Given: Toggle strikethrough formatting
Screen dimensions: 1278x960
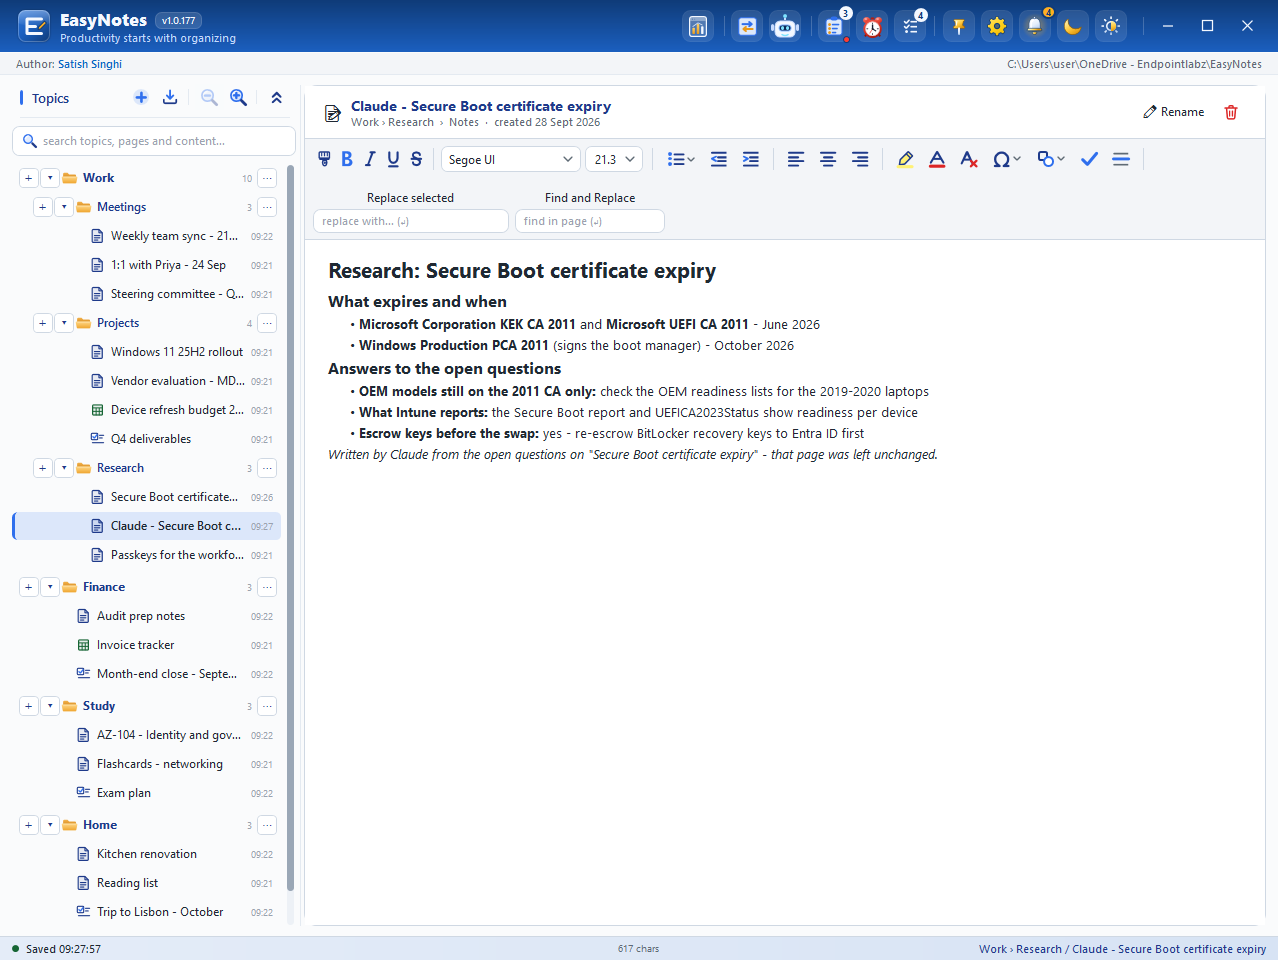Looking at the screenshot, I should [x=416, y=159].
